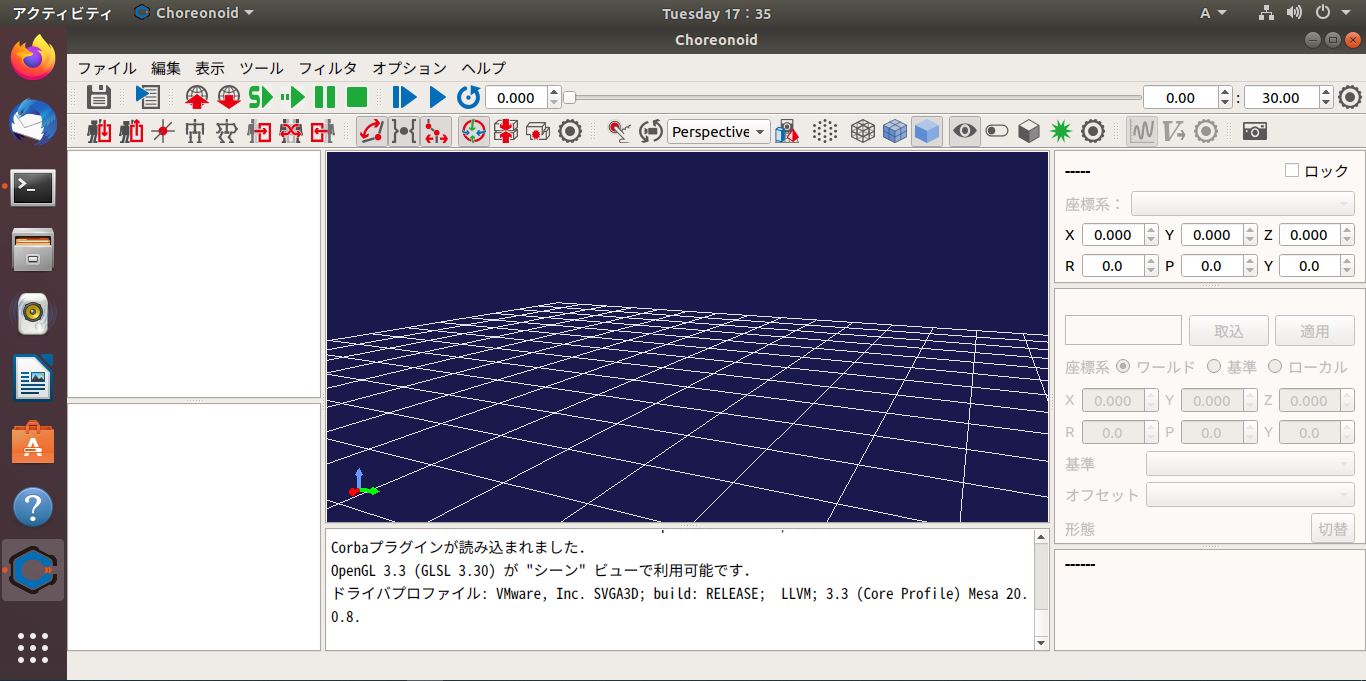This screenshot has height=681, width=1366.
Task: Open Choreonoid app menu in top bar
Action: (193, 13)
